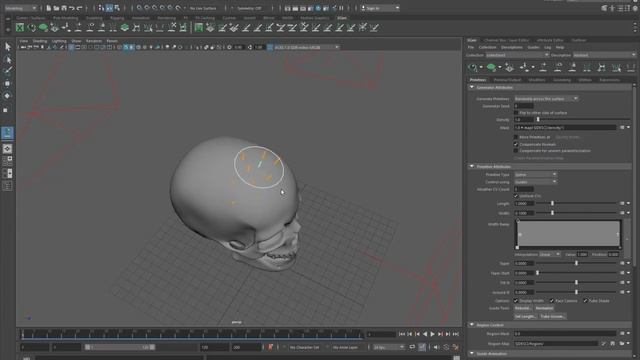Toggle the Uniform CVs checkbox
The image size is (640, 360).
(x=516, y=196)
